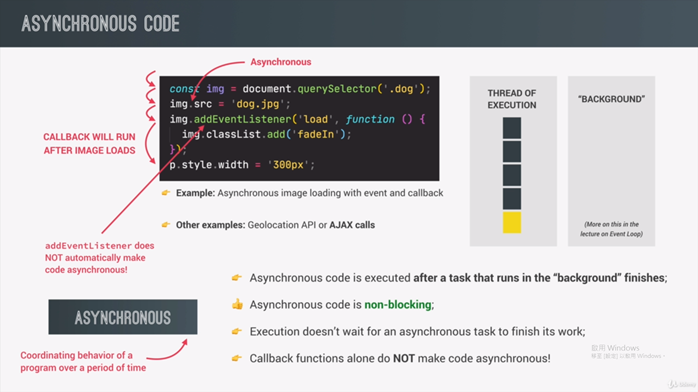
Task: Select the hand bullet before "Callback functions alone"
Action: tap(237, 358)
